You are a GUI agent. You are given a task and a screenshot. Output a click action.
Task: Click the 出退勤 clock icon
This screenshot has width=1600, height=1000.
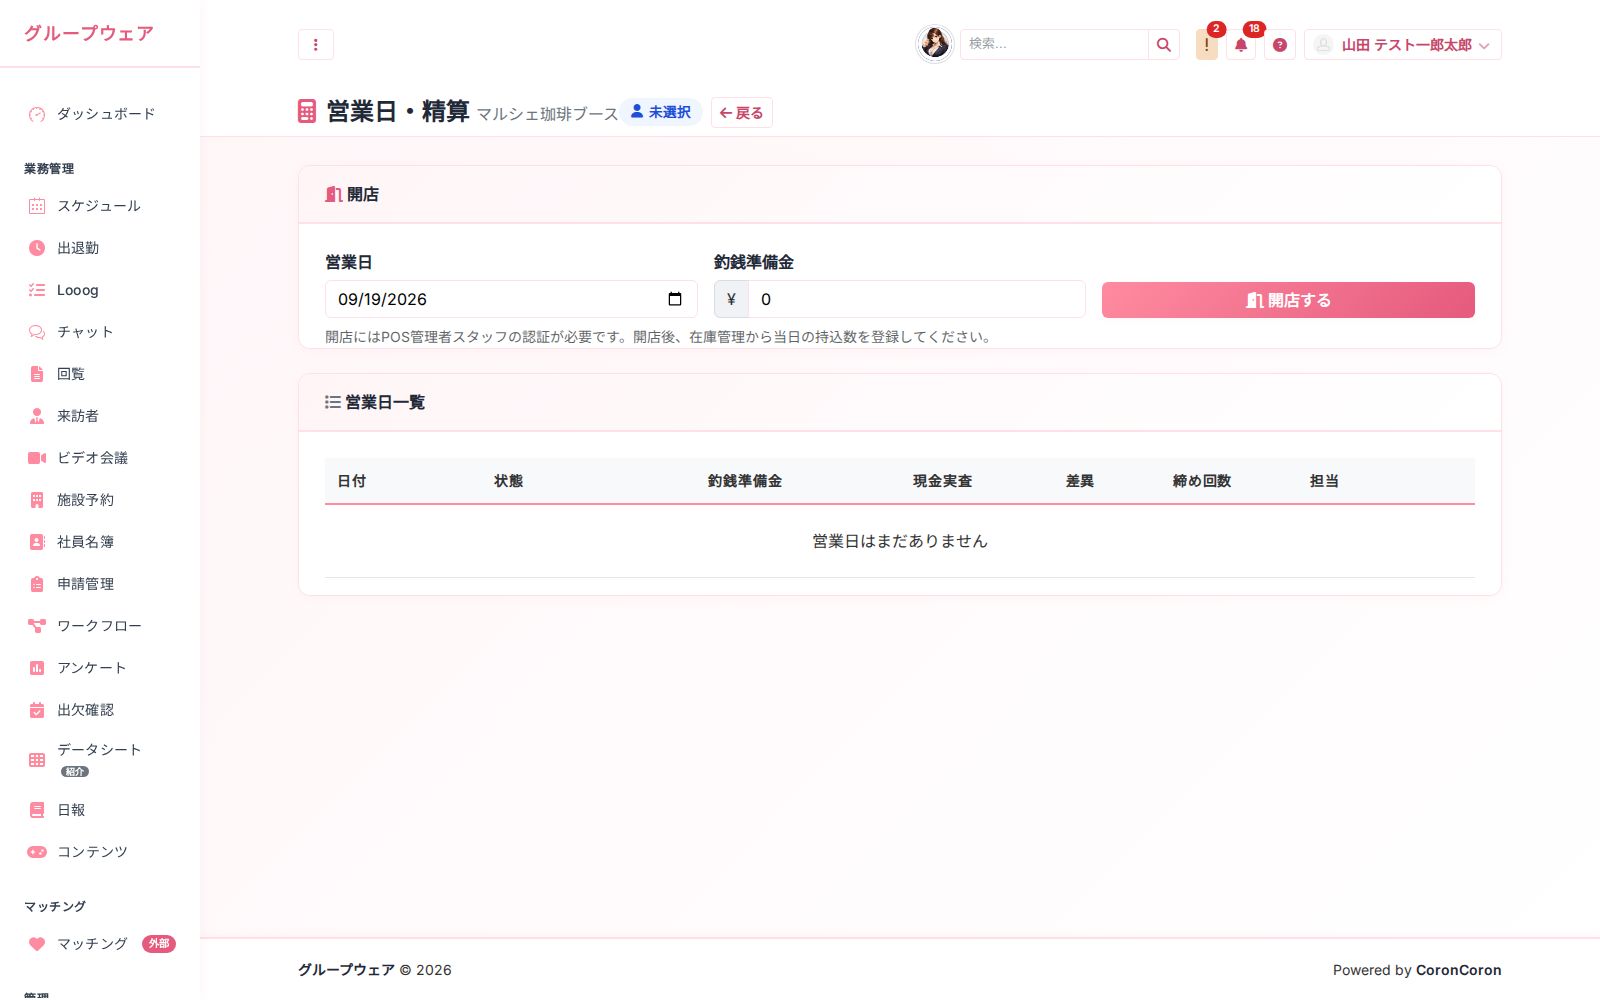click(37, 248)
